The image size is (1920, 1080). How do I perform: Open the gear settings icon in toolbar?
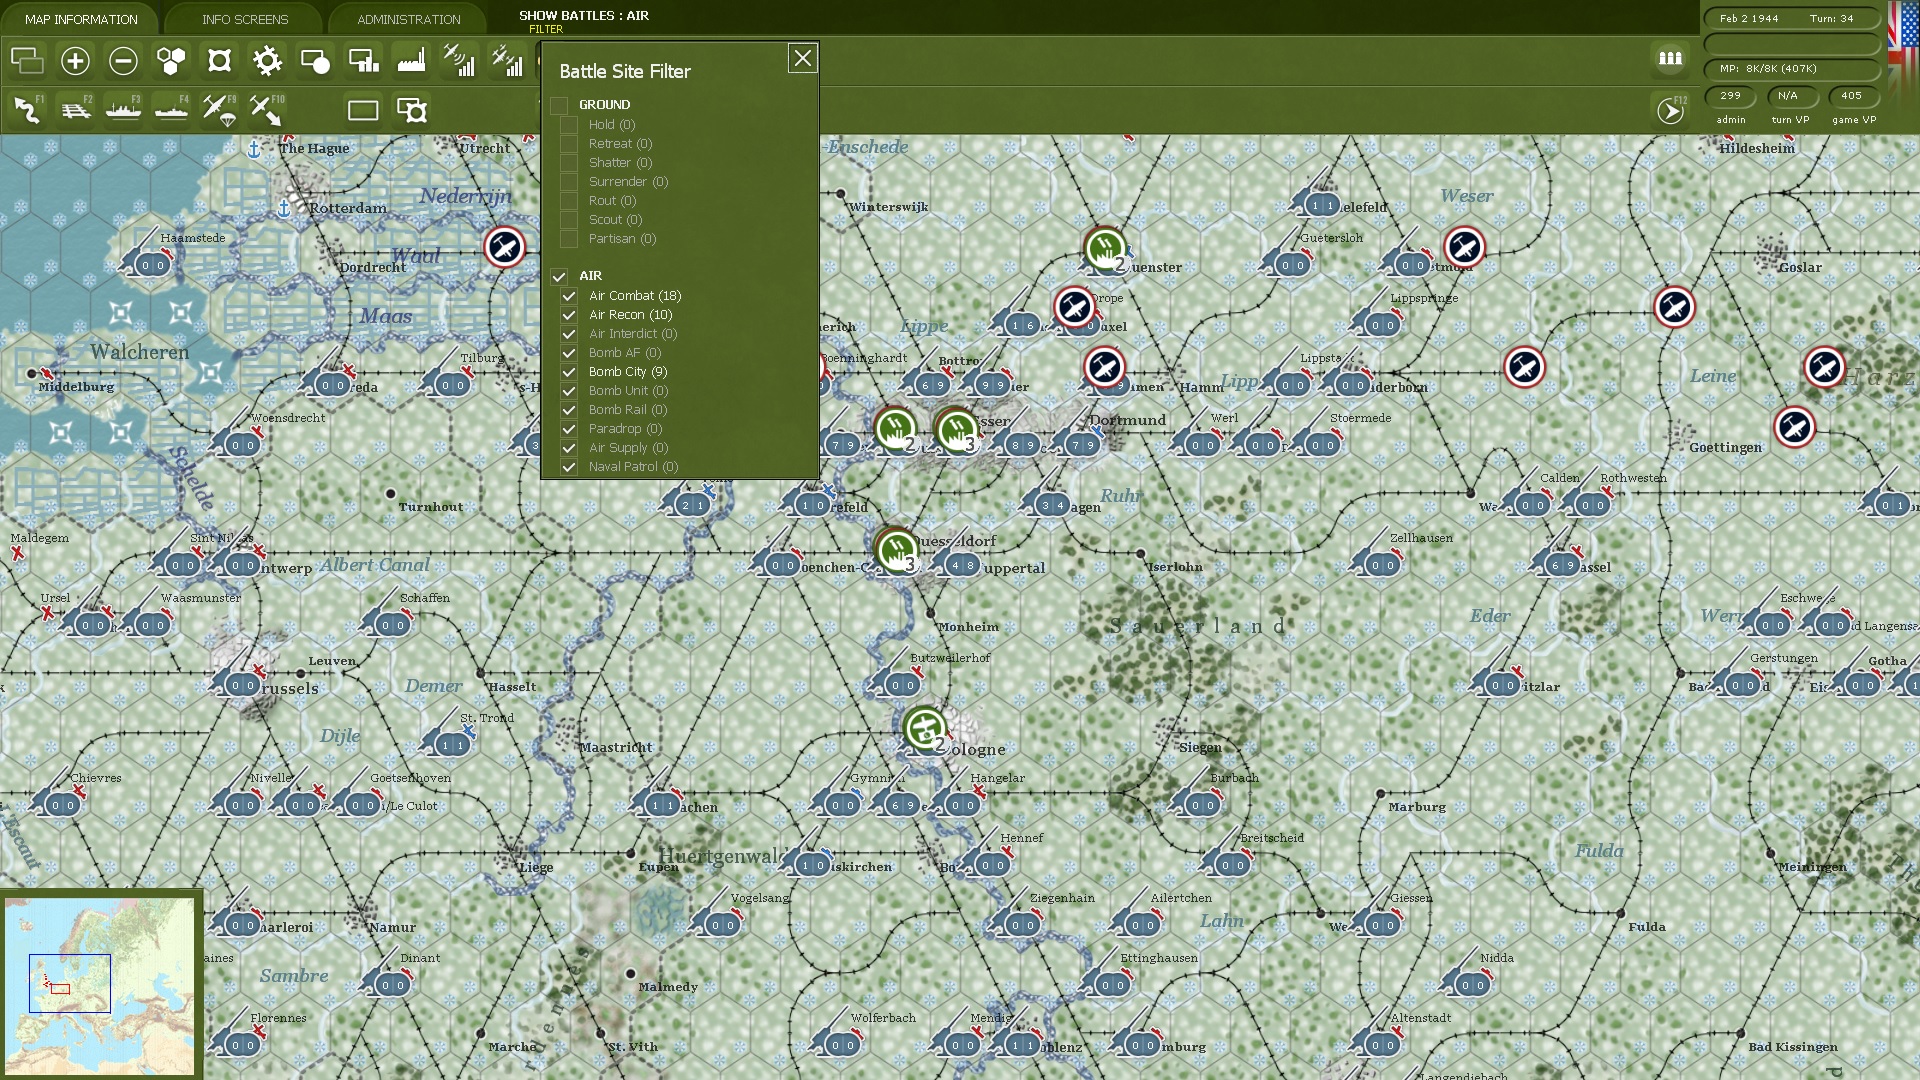[267, 61]
